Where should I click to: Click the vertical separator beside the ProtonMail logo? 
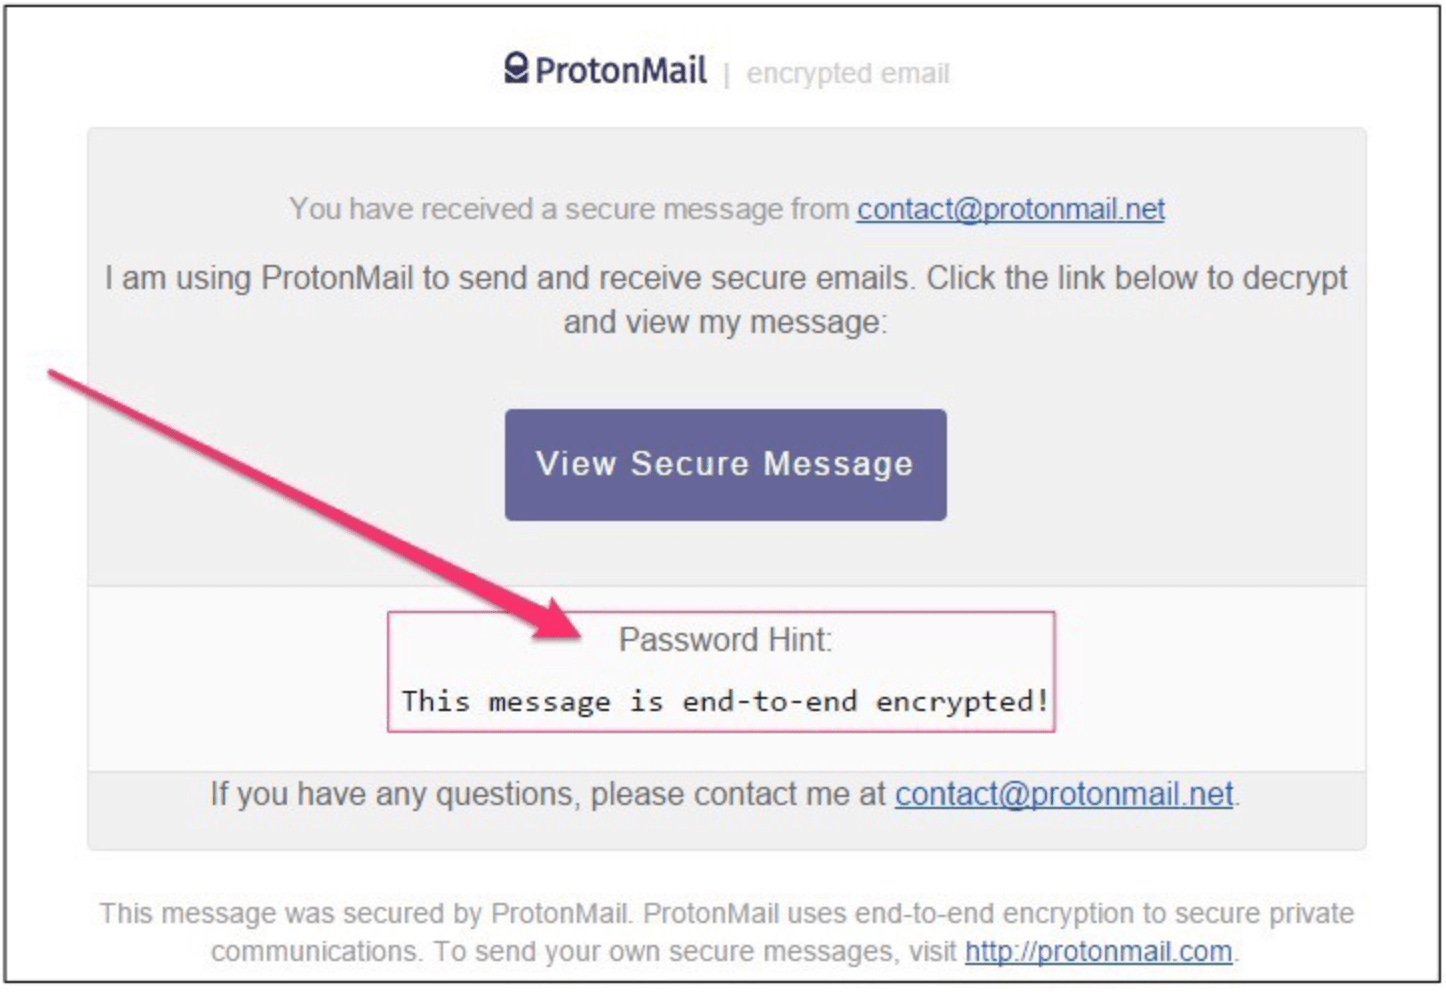pos(727,75)
